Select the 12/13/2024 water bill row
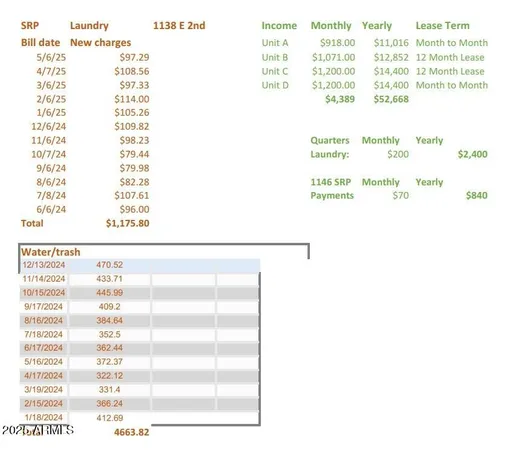 pyautogui.click(x=140, y=265)
